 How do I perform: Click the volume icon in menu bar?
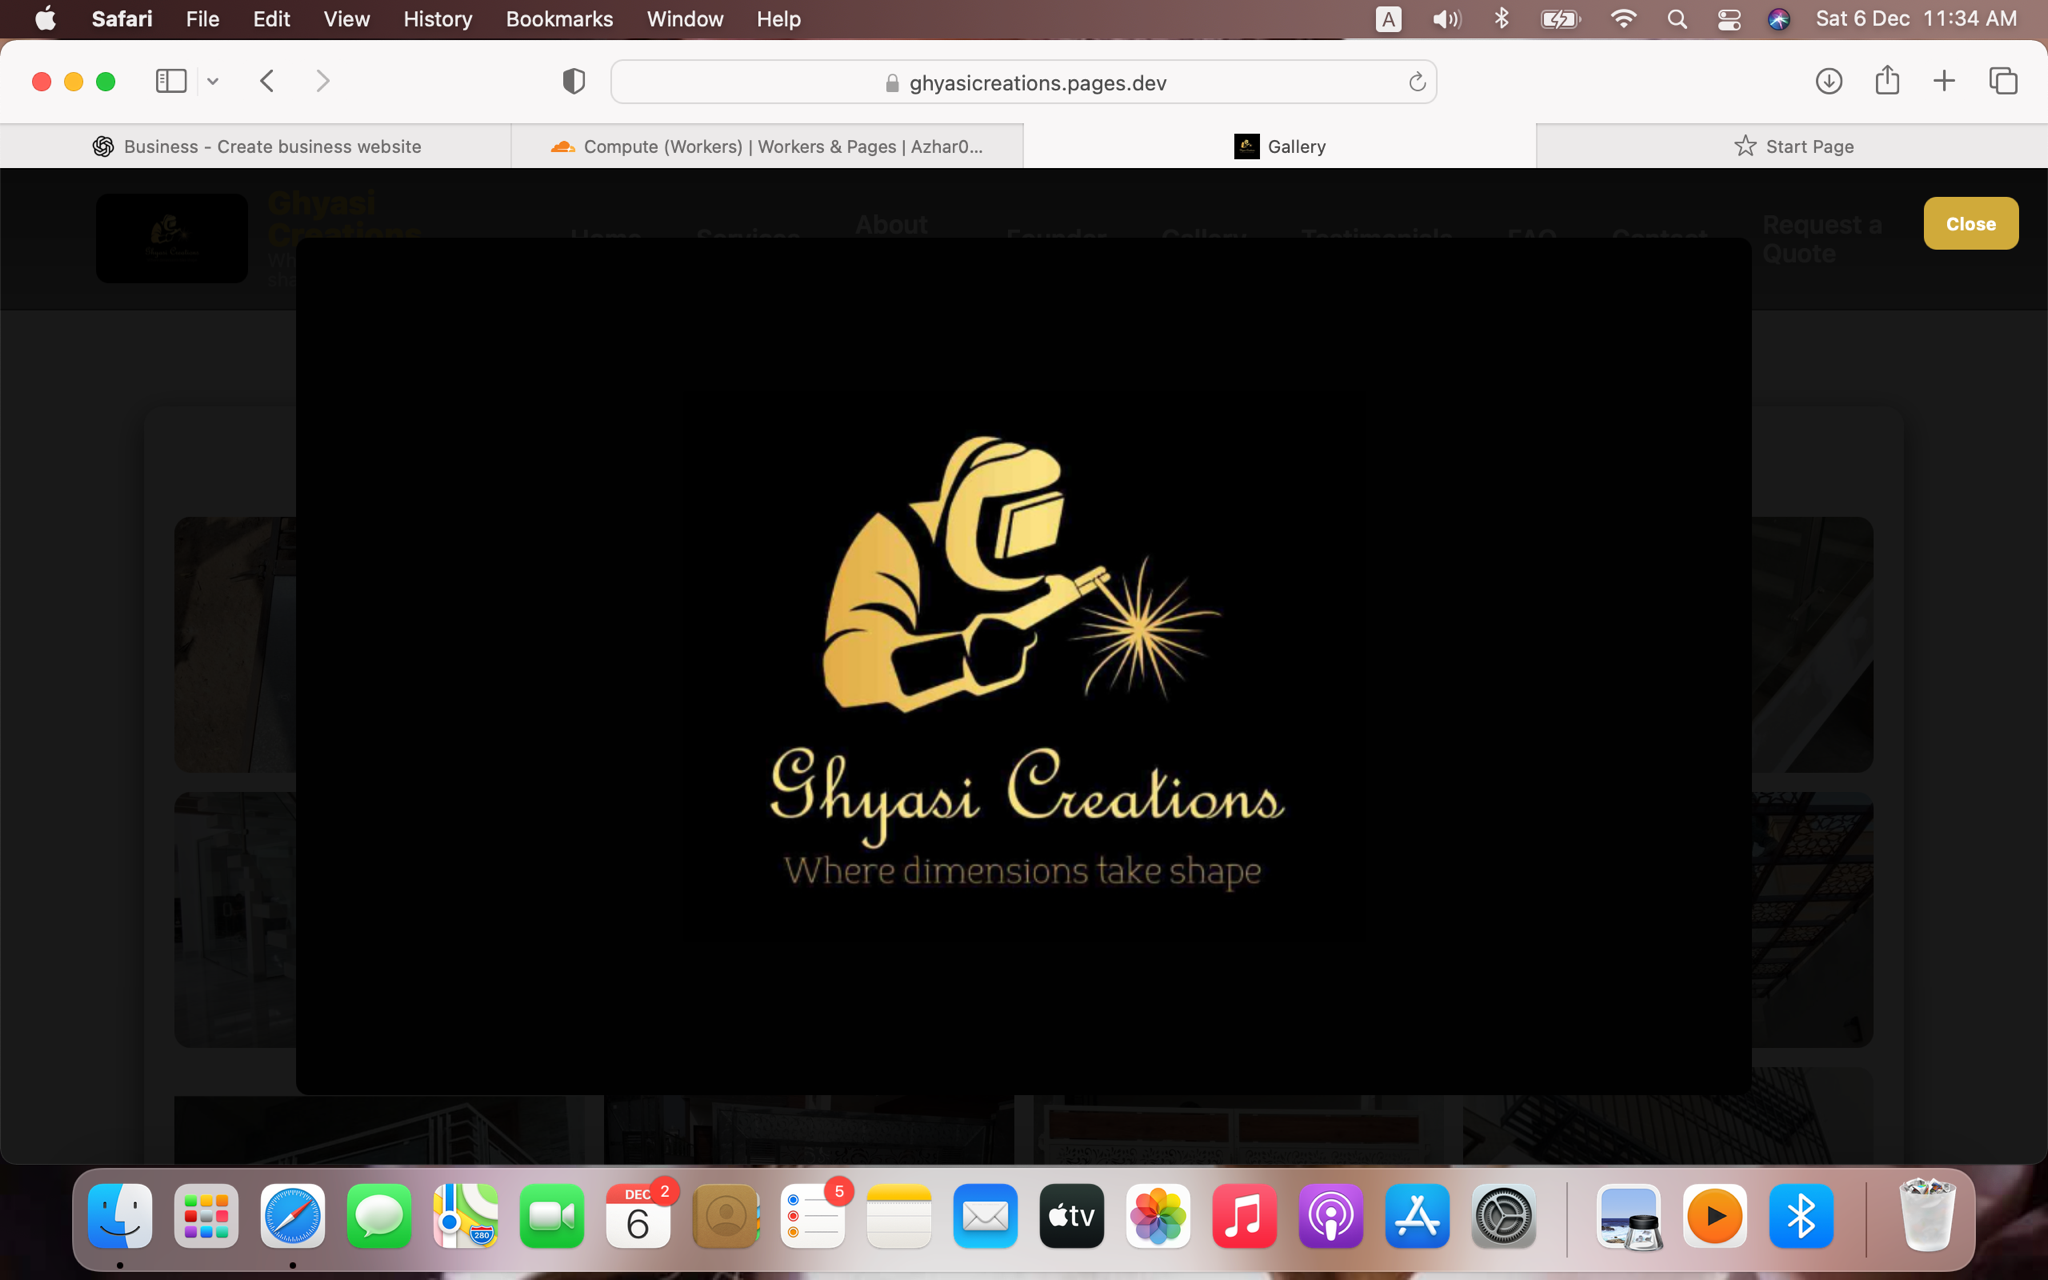coord(1446,19)
